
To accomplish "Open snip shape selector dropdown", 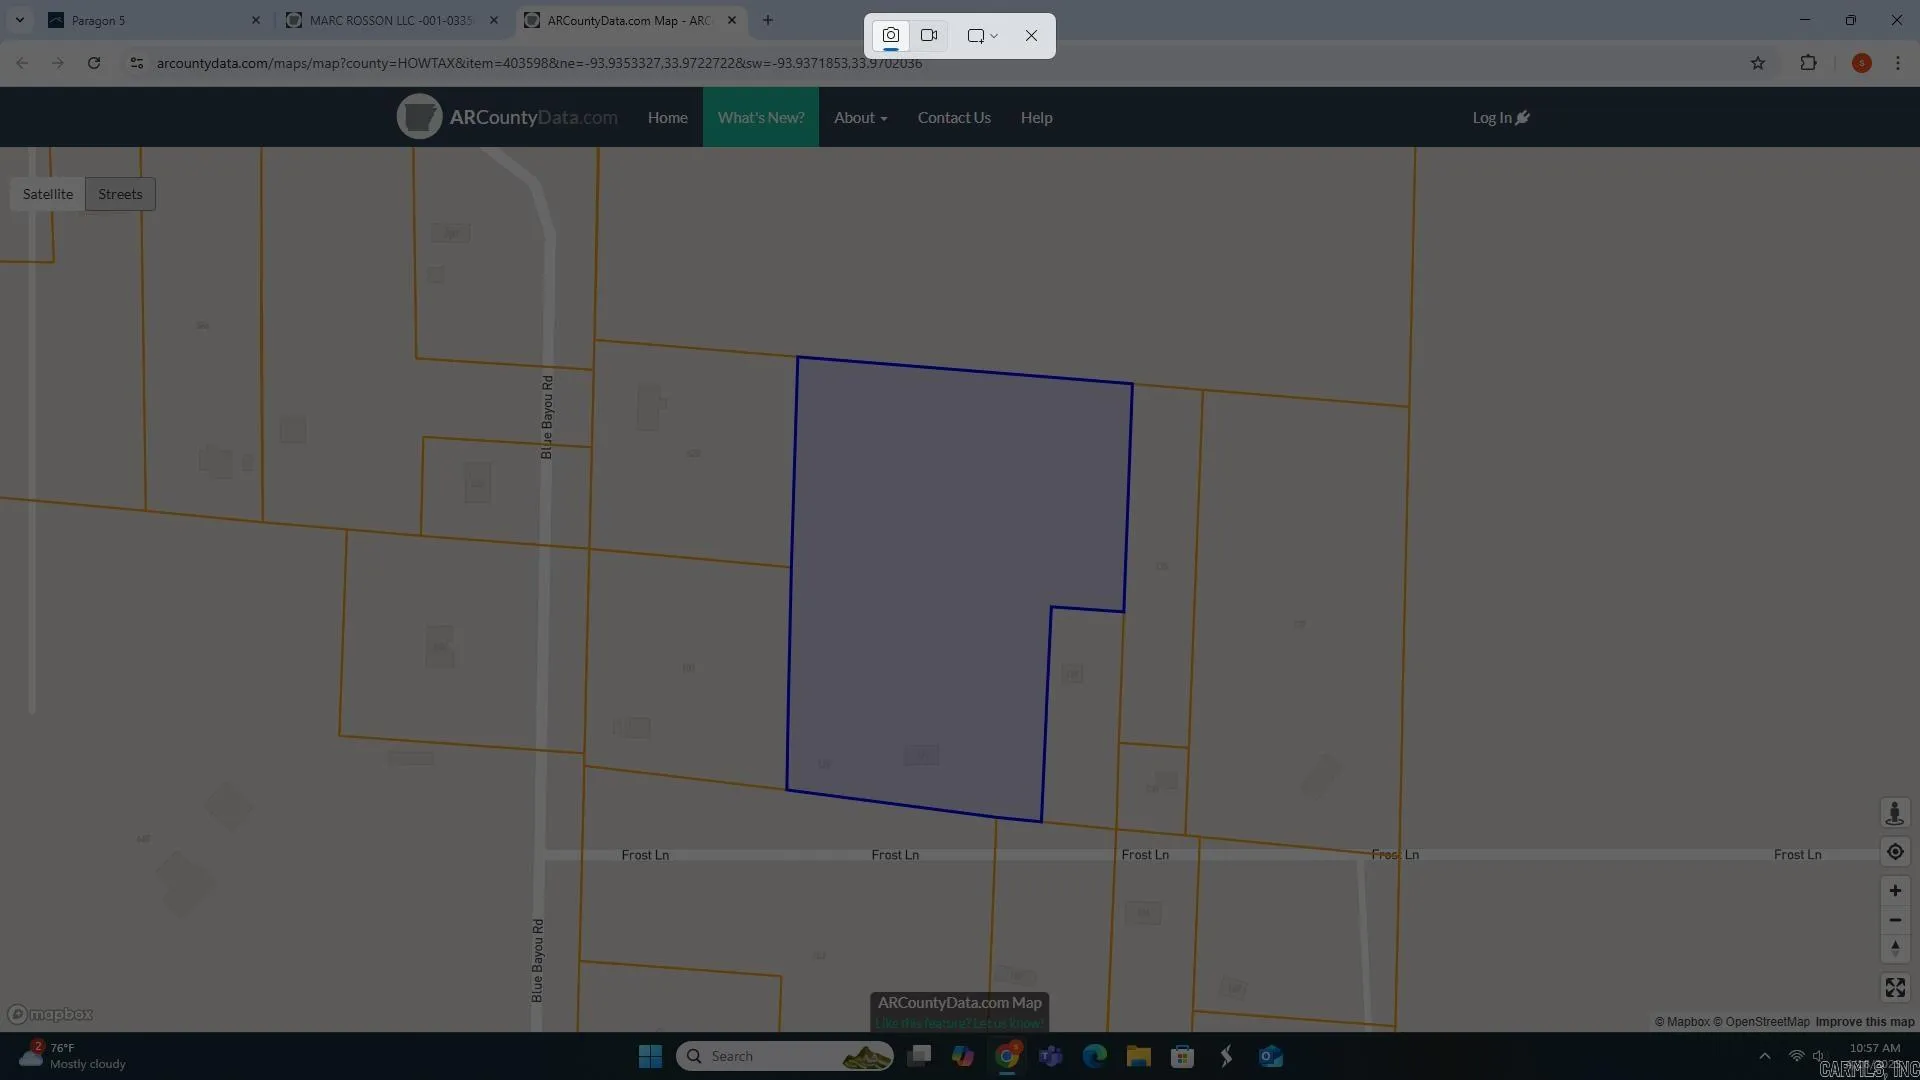I will click(x=983, y=36).
